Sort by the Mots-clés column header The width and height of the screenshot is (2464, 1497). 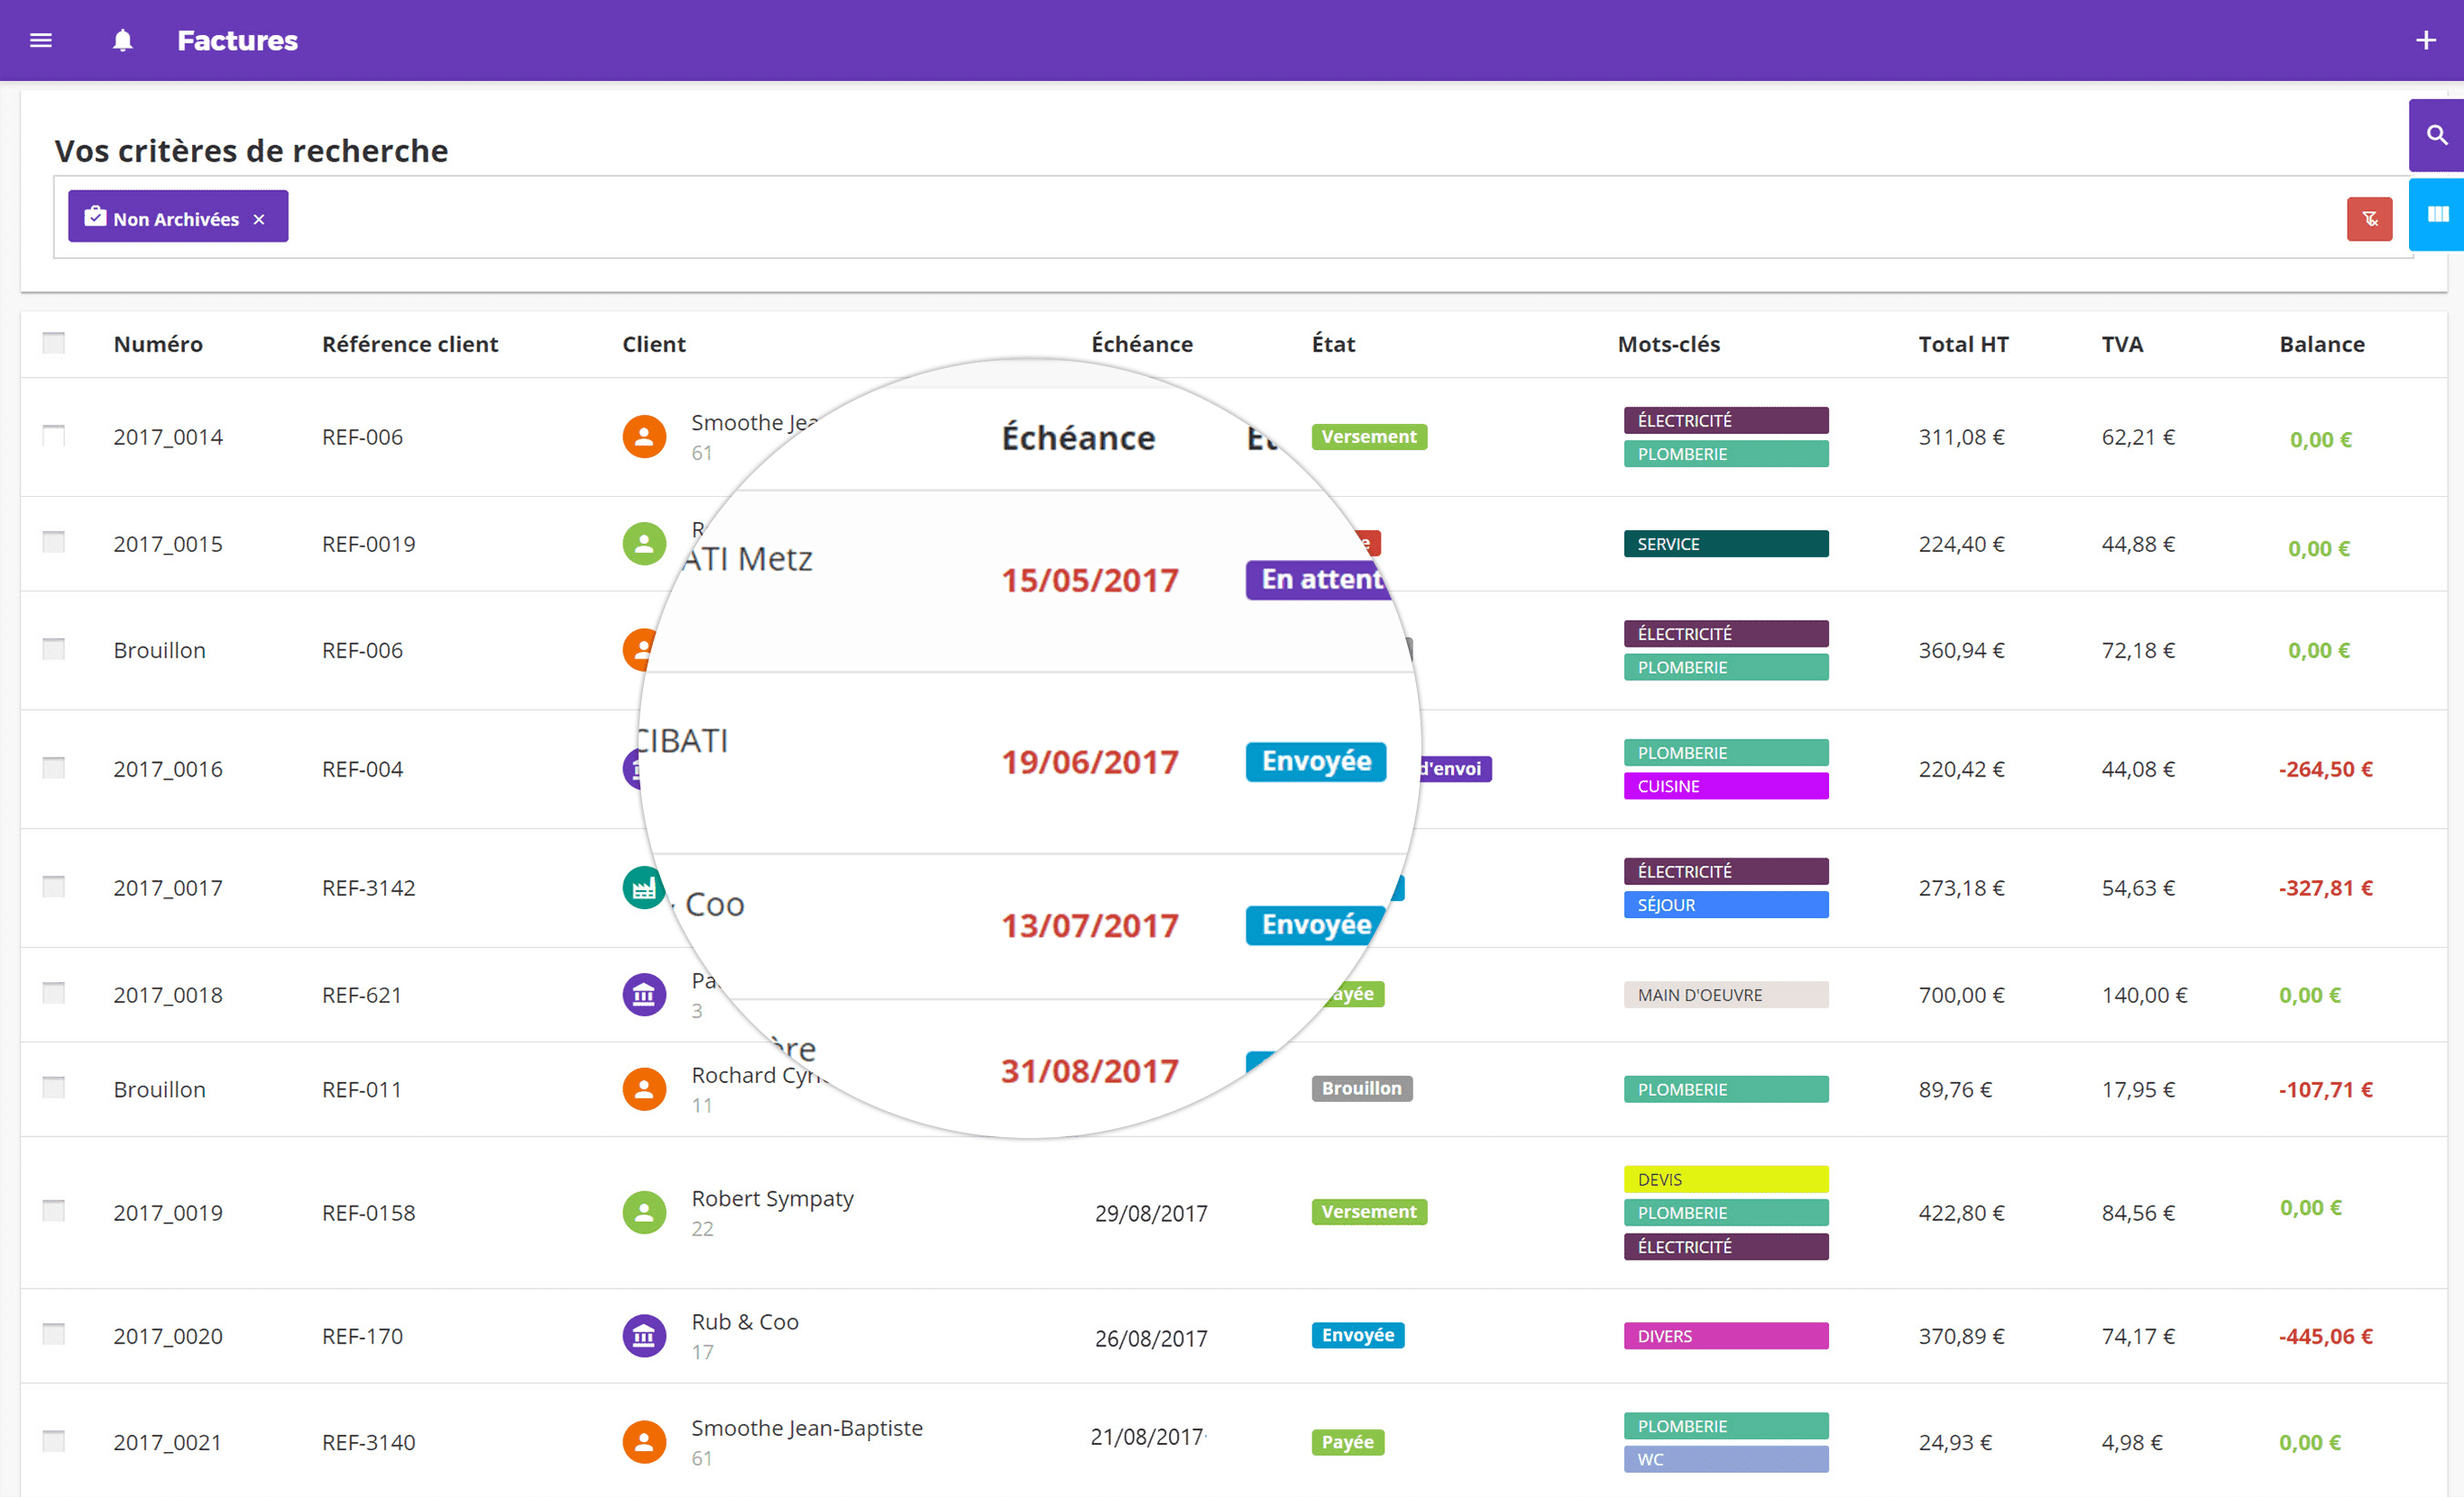[x=1669, y=344]
